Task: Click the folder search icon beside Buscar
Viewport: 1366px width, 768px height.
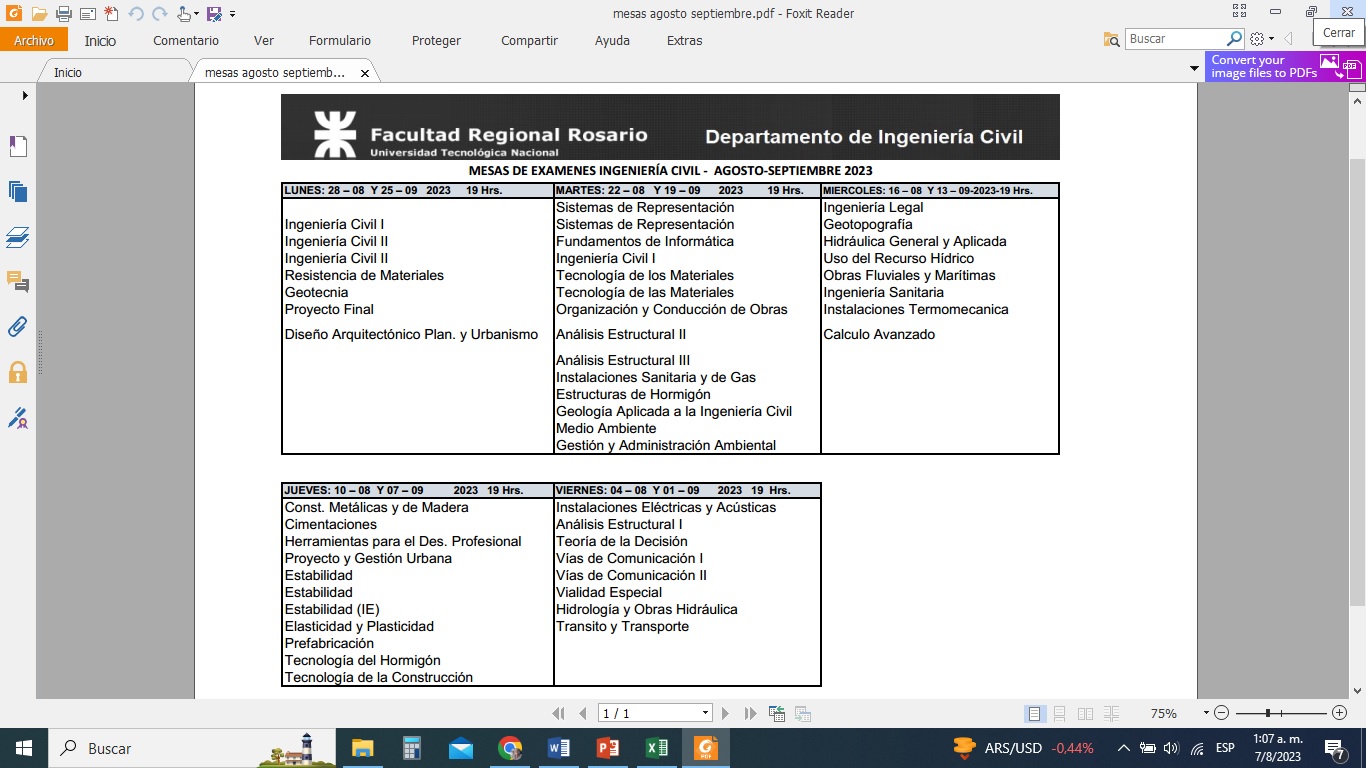Action: pyautogui.click(x=1111, y=39)
